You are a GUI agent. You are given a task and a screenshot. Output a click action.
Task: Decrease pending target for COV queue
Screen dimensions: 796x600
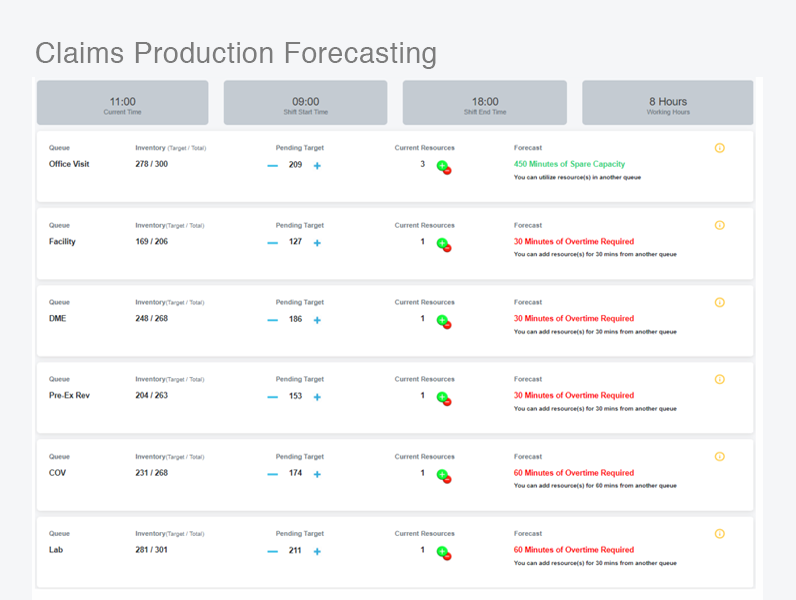tap(273, 474)
